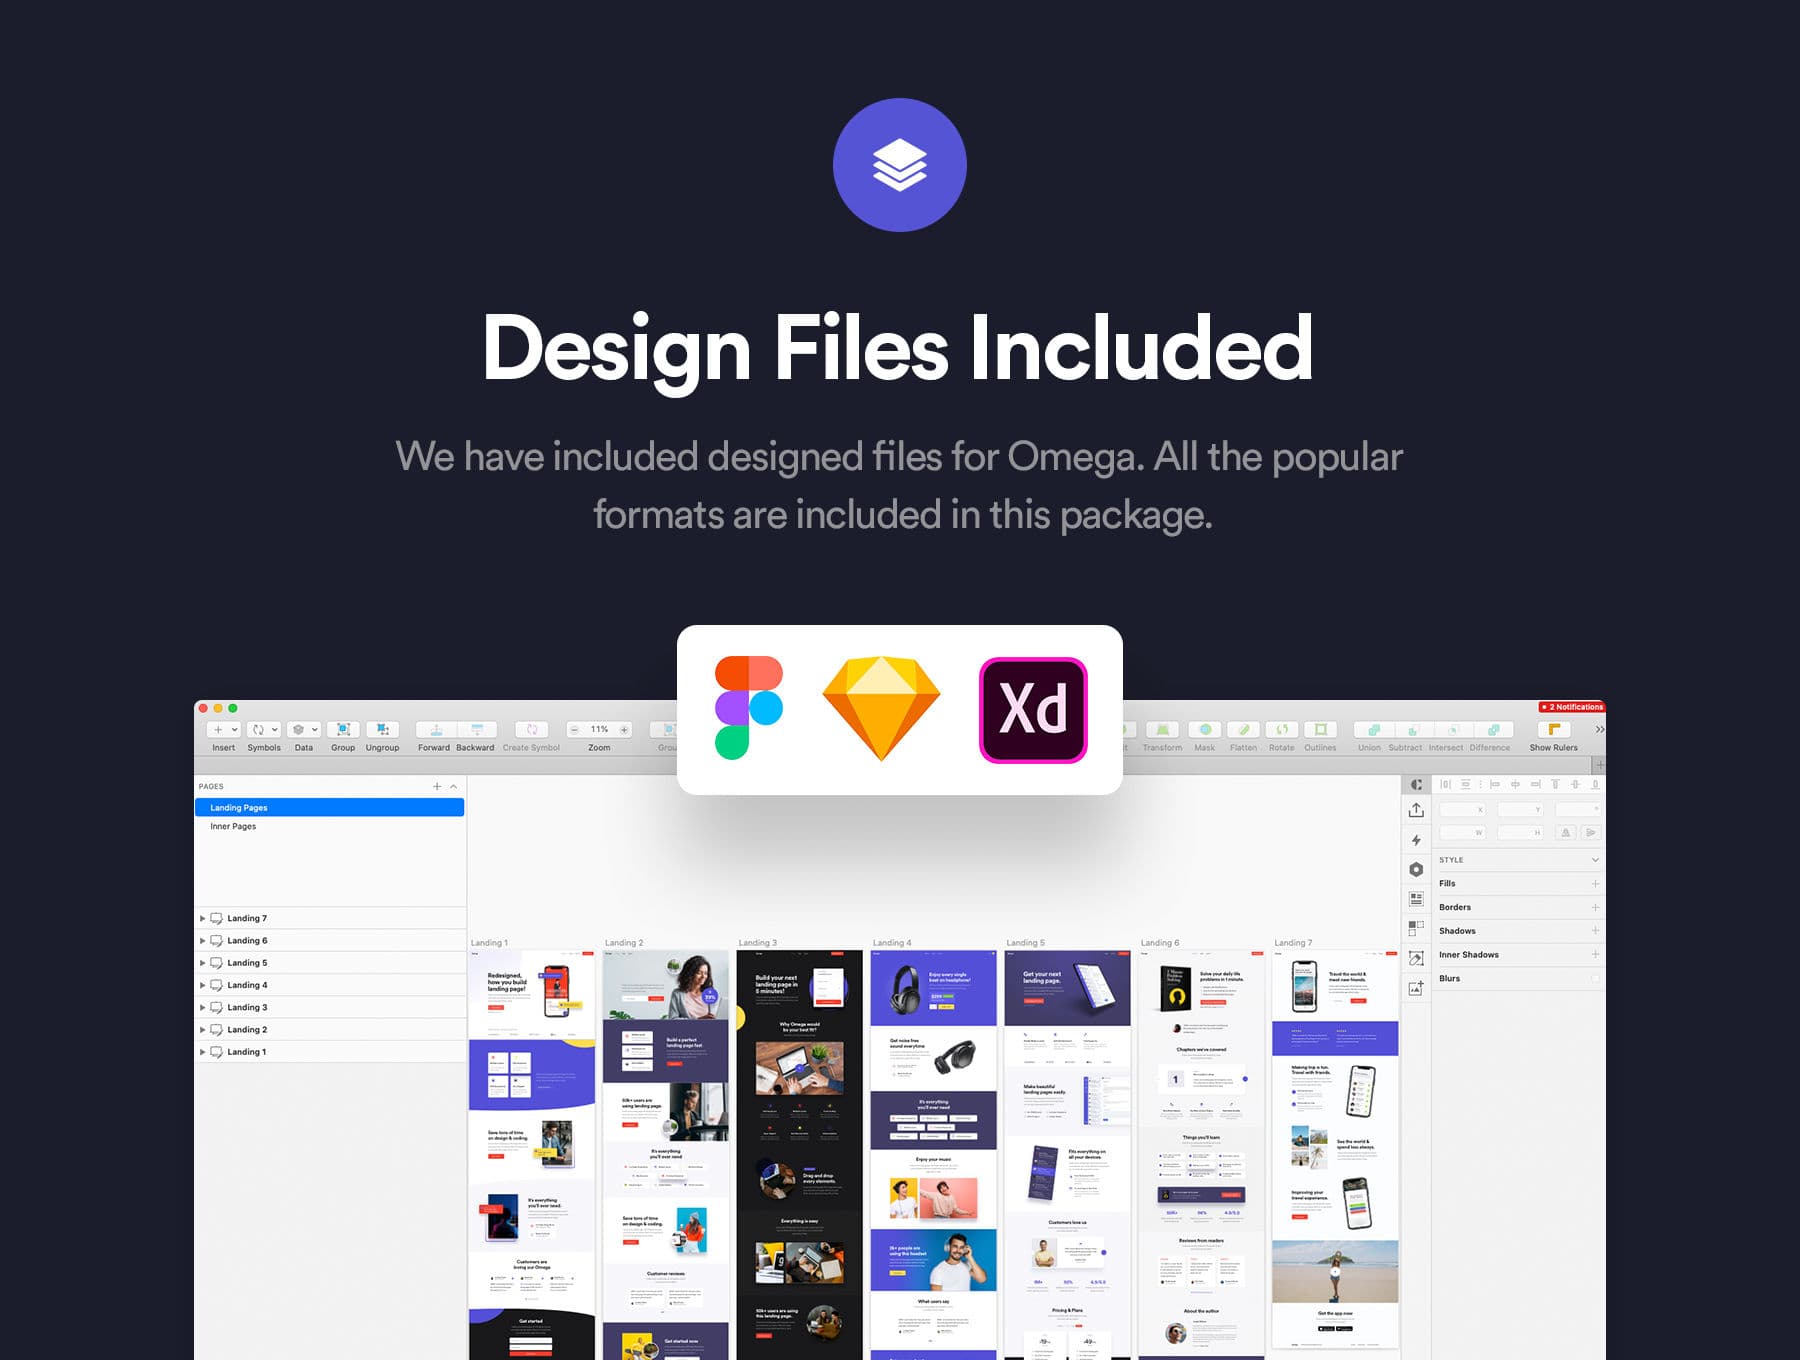Click the hexagon nut icon in plugin strip

coord(1416,870)
